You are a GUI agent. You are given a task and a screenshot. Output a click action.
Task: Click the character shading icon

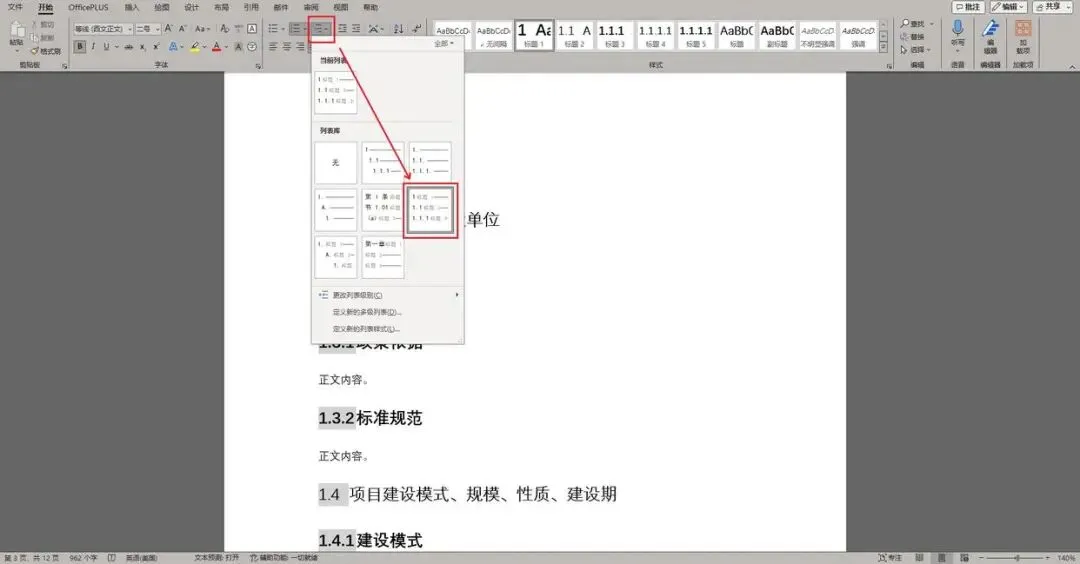[238, 47]
